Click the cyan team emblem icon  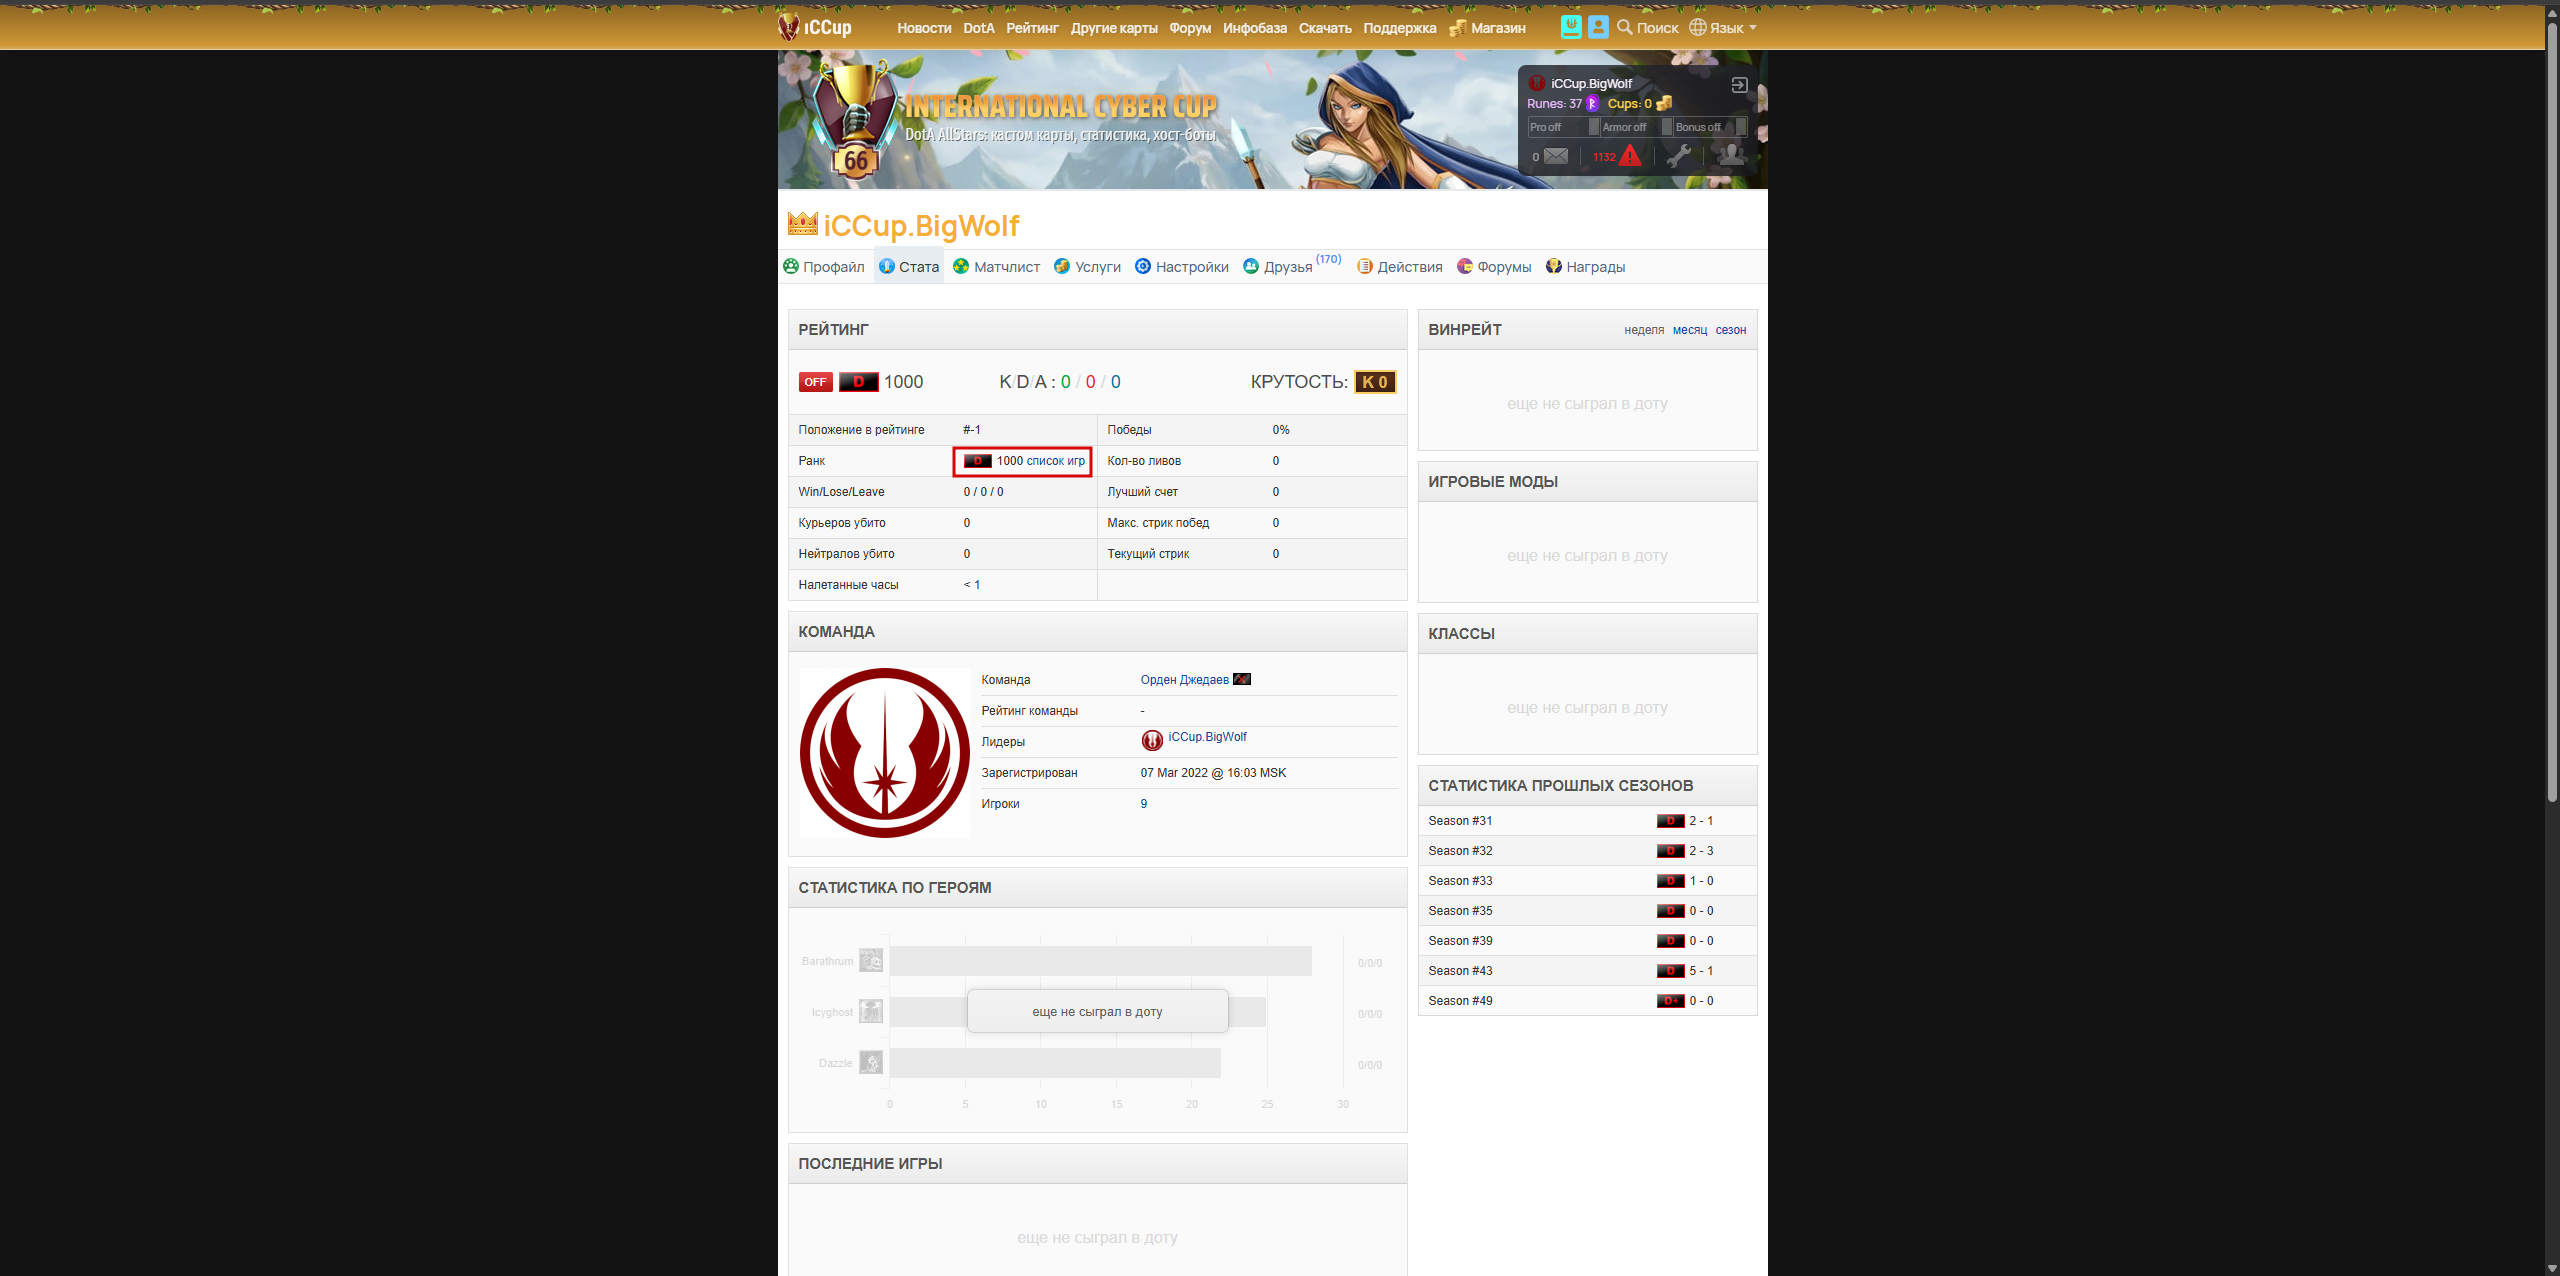(x=1571, y=27)
